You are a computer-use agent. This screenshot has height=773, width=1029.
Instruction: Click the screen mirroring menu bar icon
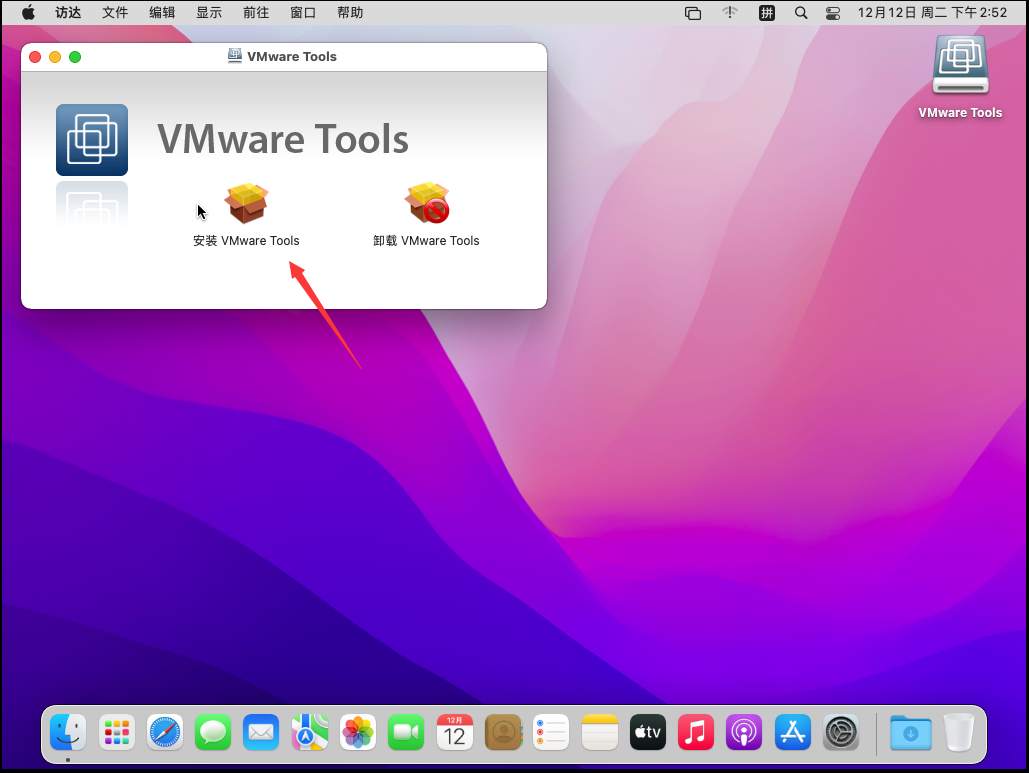(693, 13)
